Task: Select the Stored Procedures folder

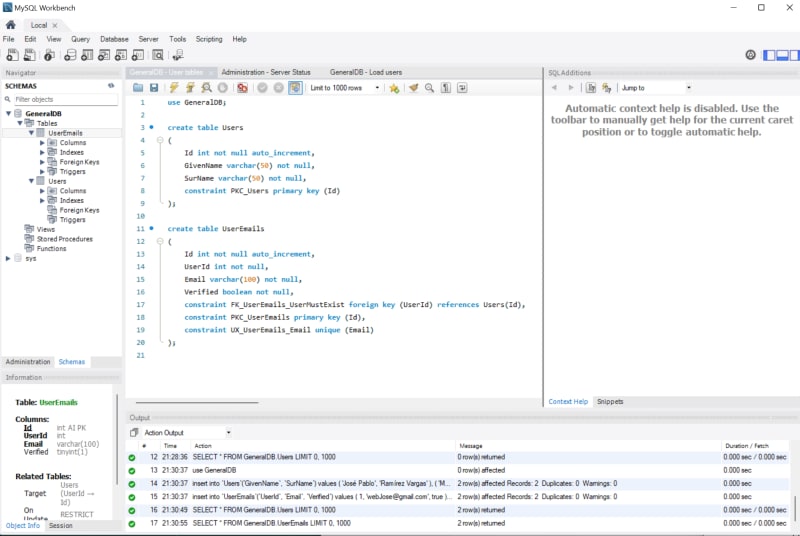Action: click(64, 239)
